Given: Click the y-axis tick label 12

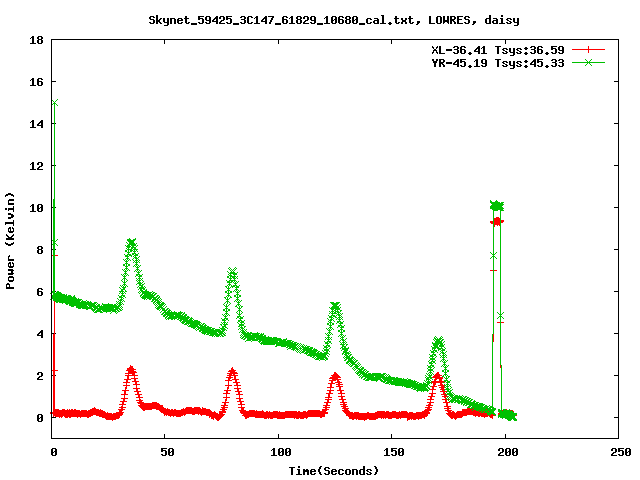Looking at the screenshot, I should point(36,166).
